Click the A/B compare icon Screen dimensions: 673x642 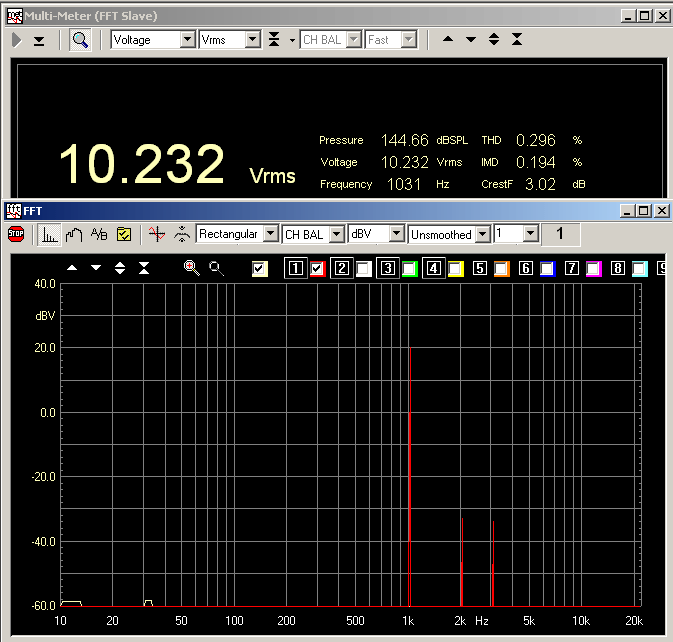tap(99, 234)
